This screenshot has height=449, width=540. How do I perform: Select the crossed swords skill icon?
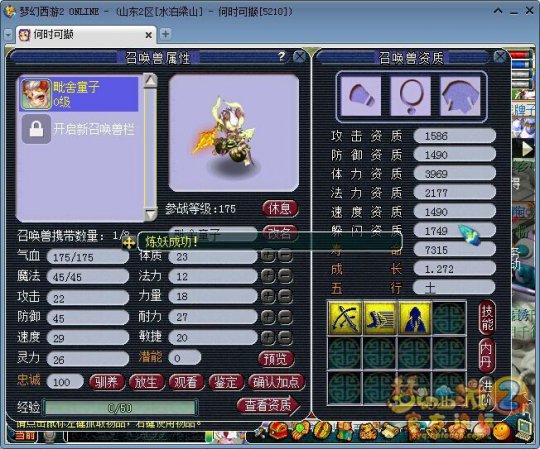(345, 318)
